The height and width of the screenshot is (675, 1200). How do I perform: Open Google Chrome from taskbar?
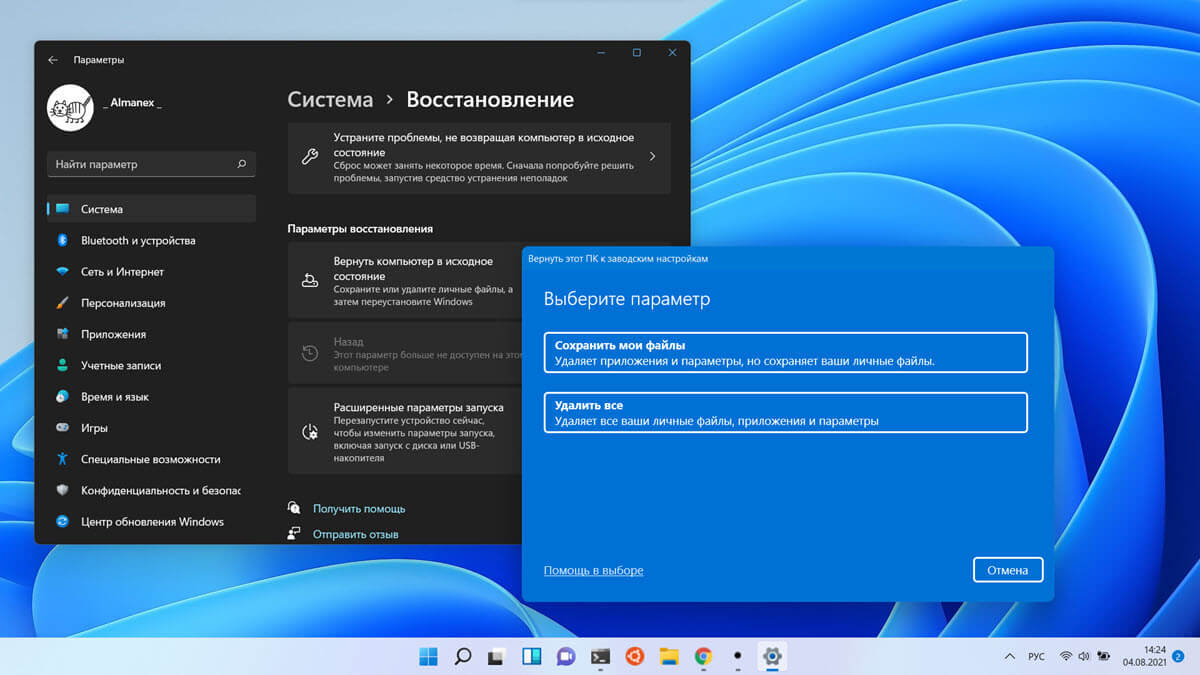tap(703, 657)
